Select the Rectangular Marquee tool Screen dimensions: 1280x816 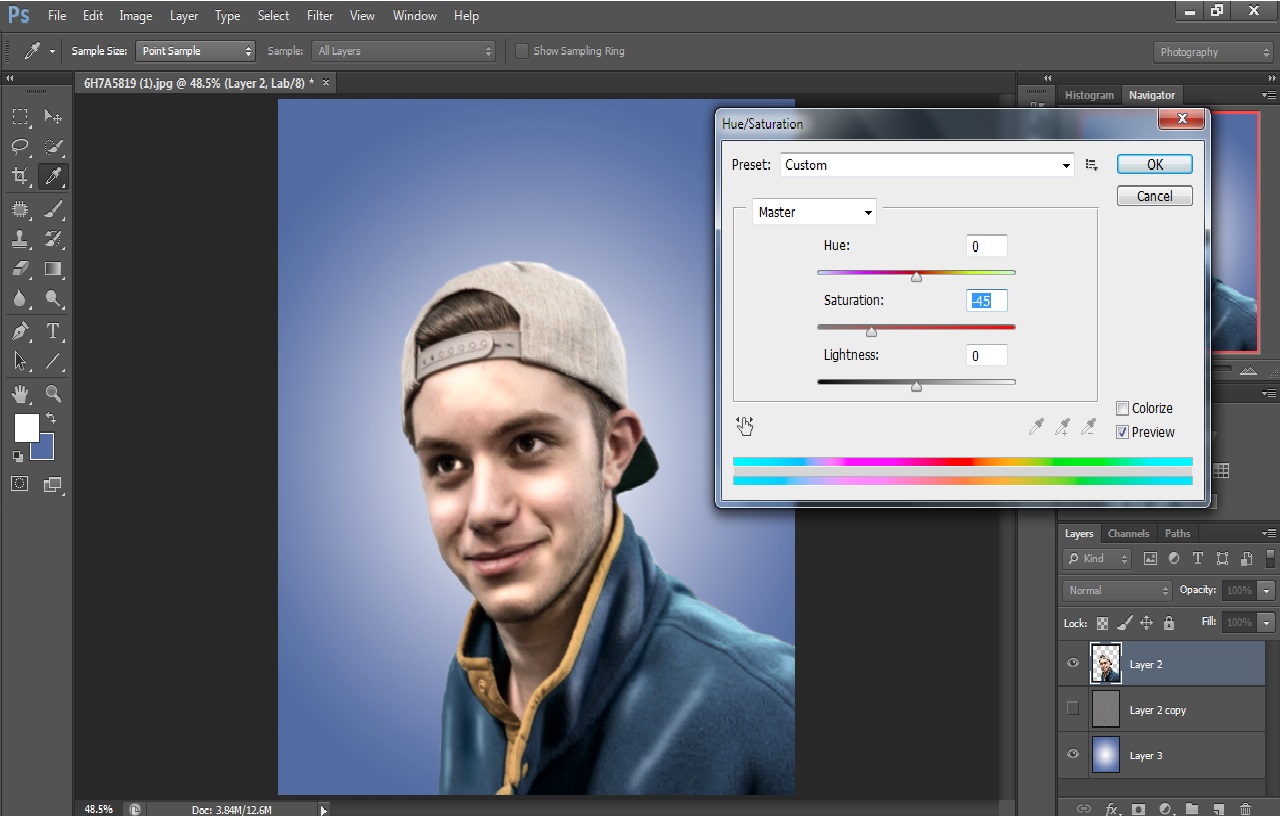tap(20, 117)
